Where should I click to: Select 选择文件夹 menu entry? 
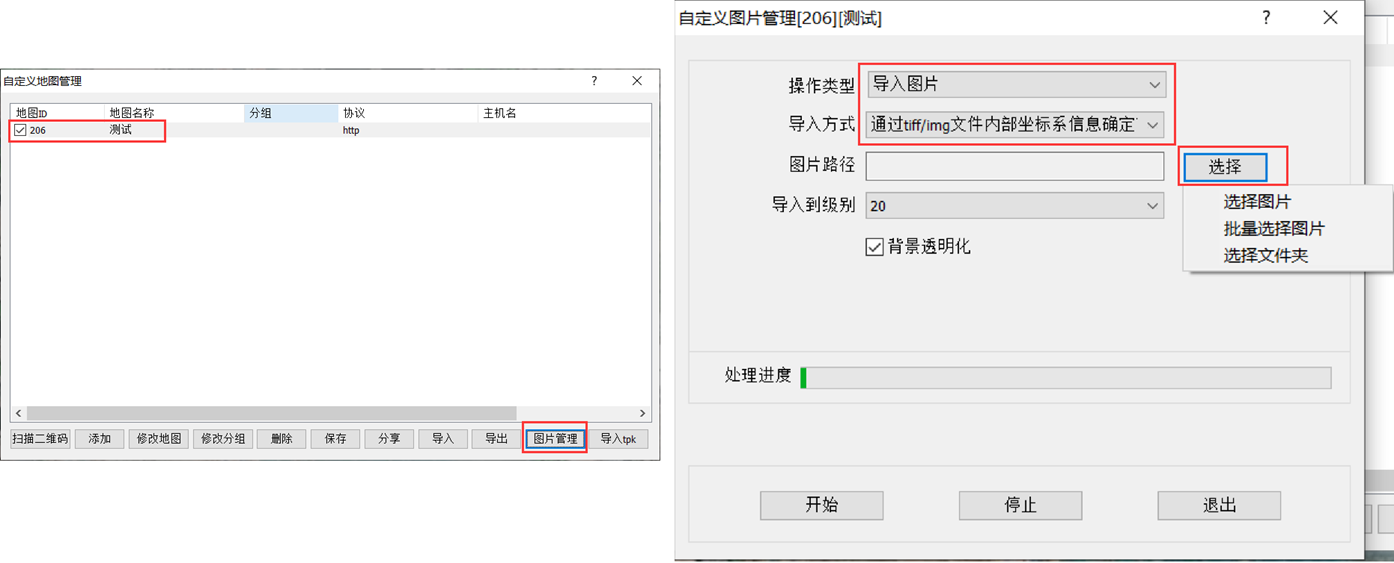pos(1265,255)
